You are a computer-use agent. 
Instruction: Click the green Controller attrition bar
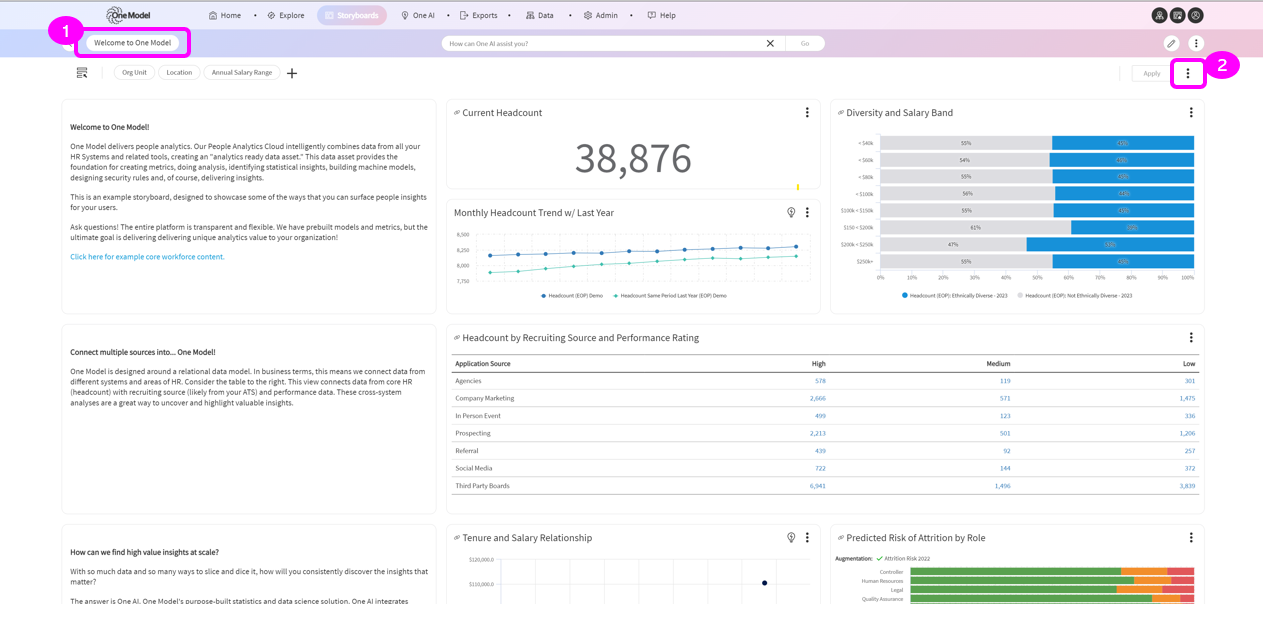(x=1014, y=572)
